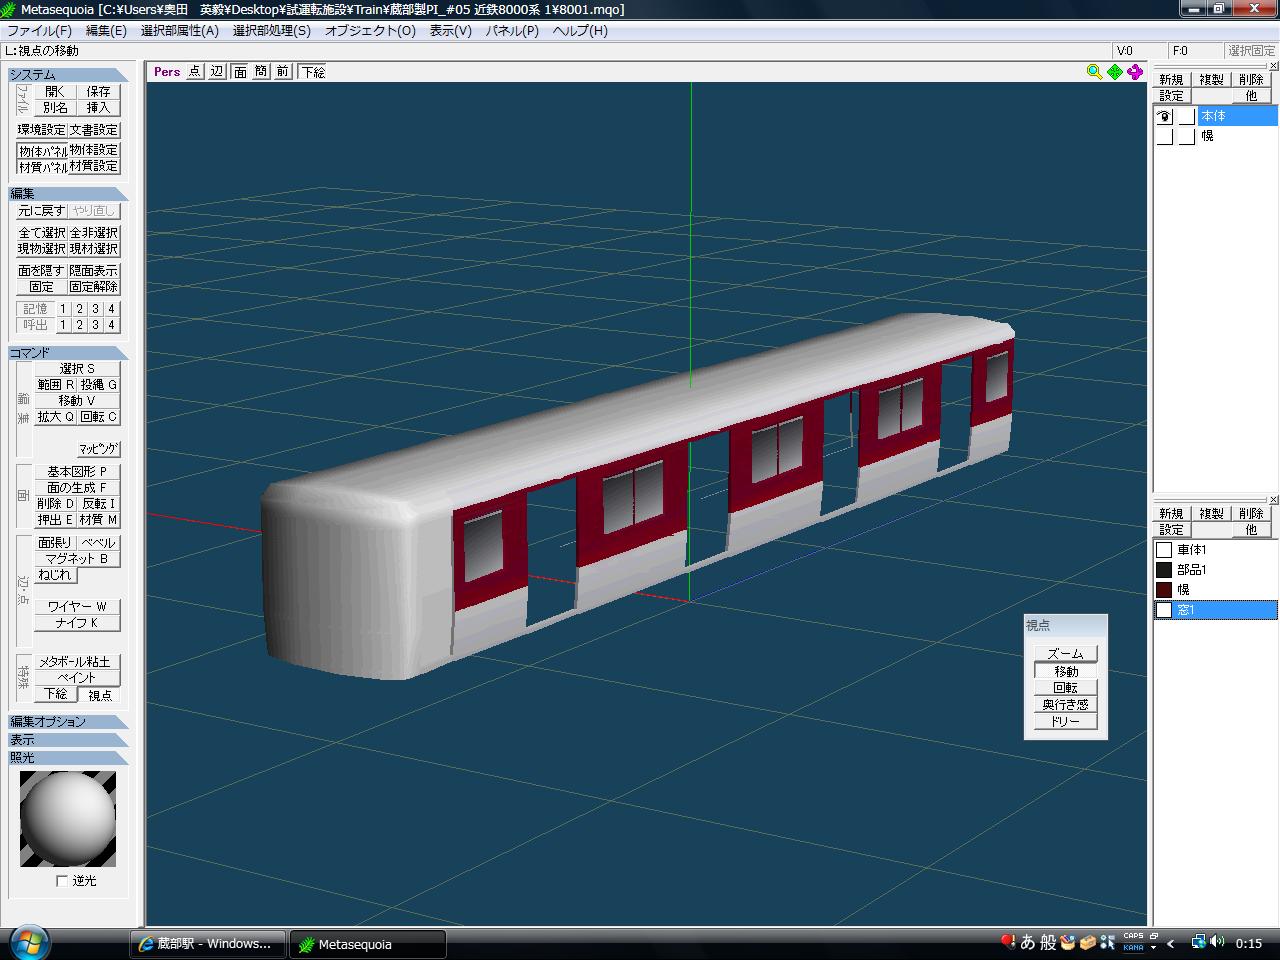Open the 表示(V) menu

click(450, 31)
